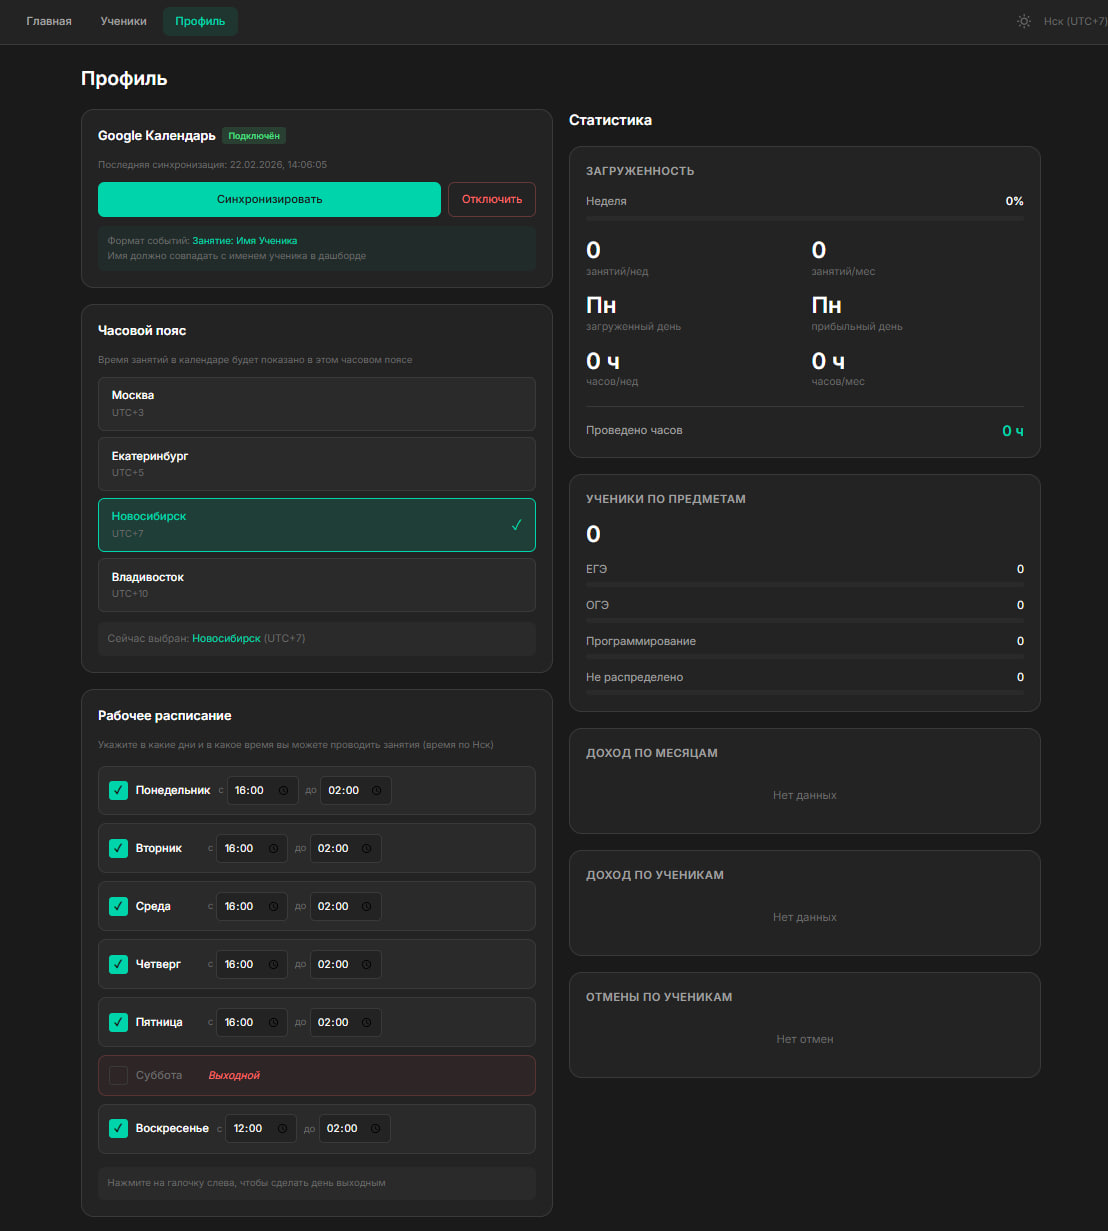Choose the Владивосток UTC+10 timezone option
This screenshot has height=1231, width=1108.
tap(316, 585)
